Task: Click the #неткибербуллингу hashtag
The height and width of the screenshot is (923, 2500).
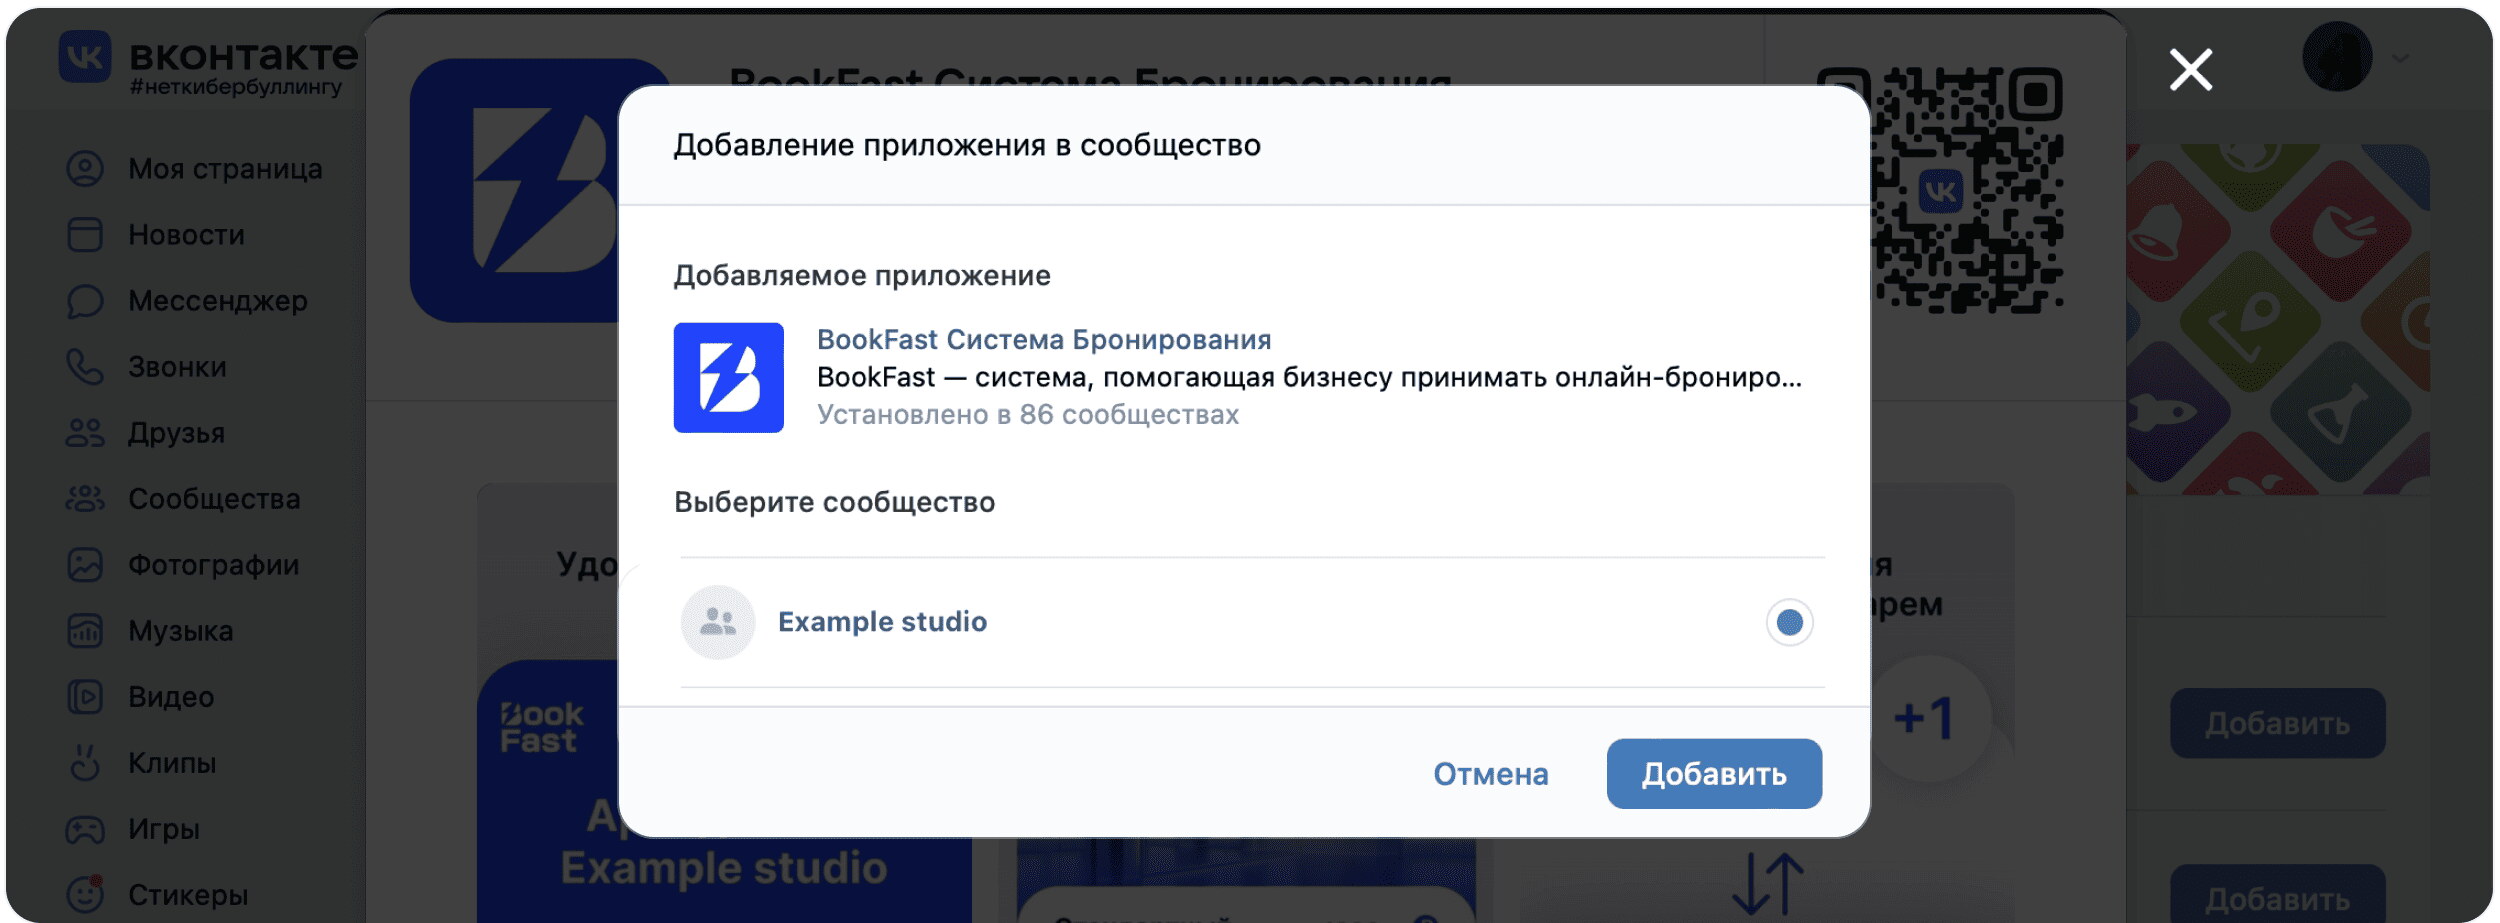Action: (236, 87)
